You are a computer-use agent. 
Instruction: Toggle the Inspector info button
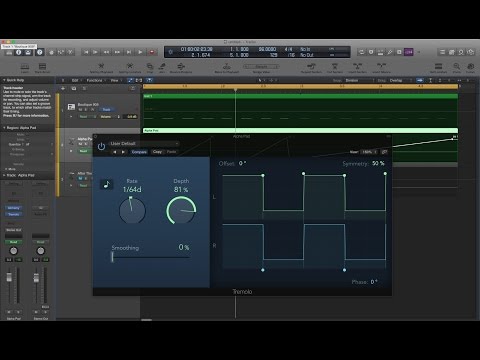click(x=19, y=52)
